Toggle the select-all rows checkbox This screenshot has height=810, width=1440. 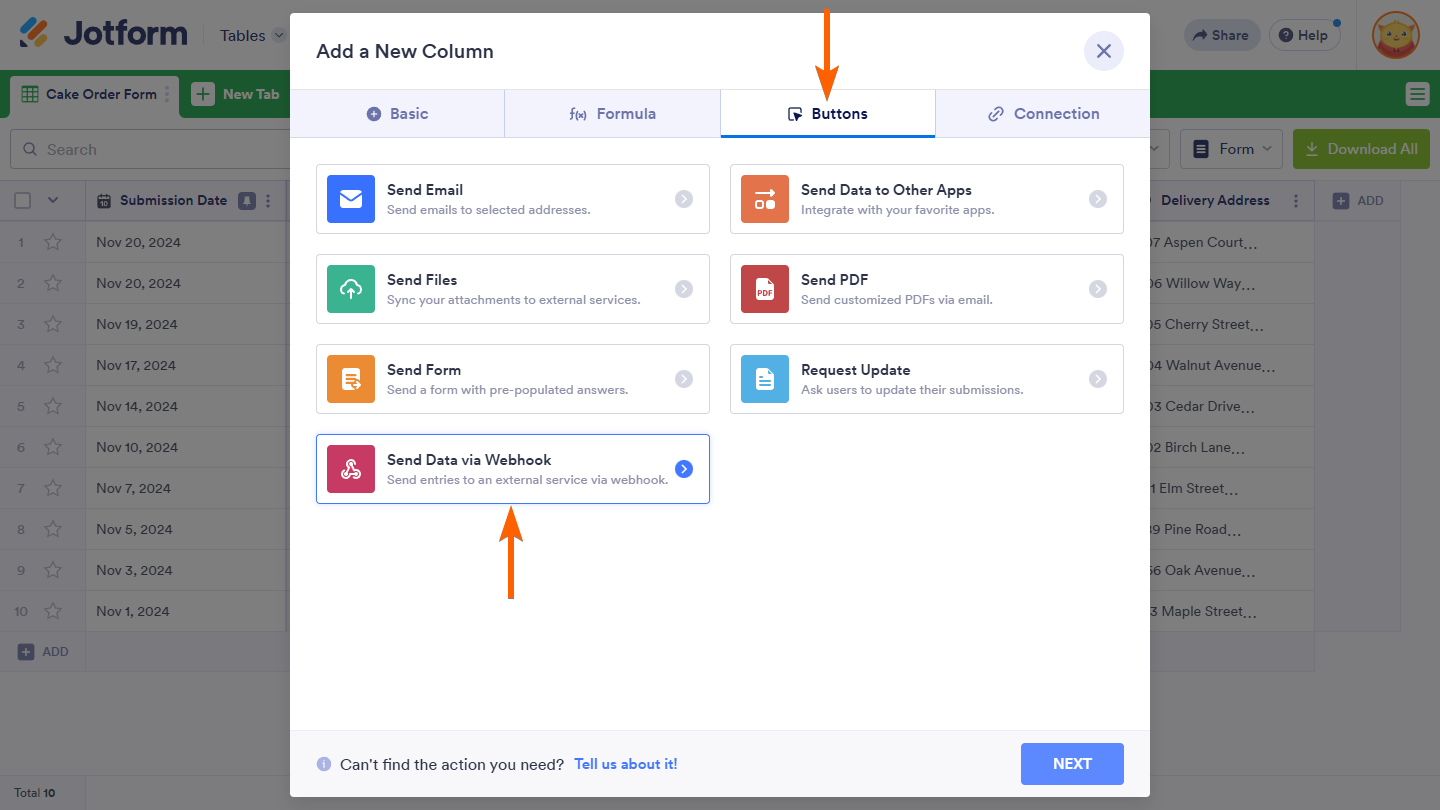click(x=23, y=201)
